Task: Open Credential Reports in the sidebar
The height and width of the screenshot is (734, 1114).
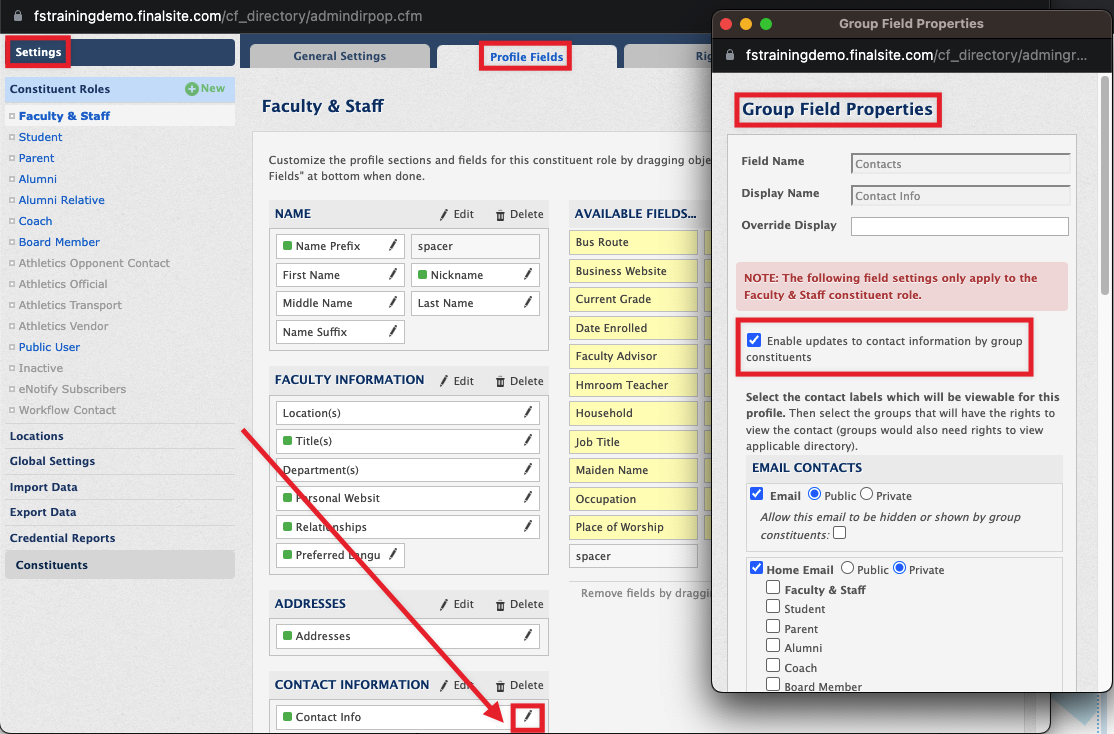Action: click(62, 538)
